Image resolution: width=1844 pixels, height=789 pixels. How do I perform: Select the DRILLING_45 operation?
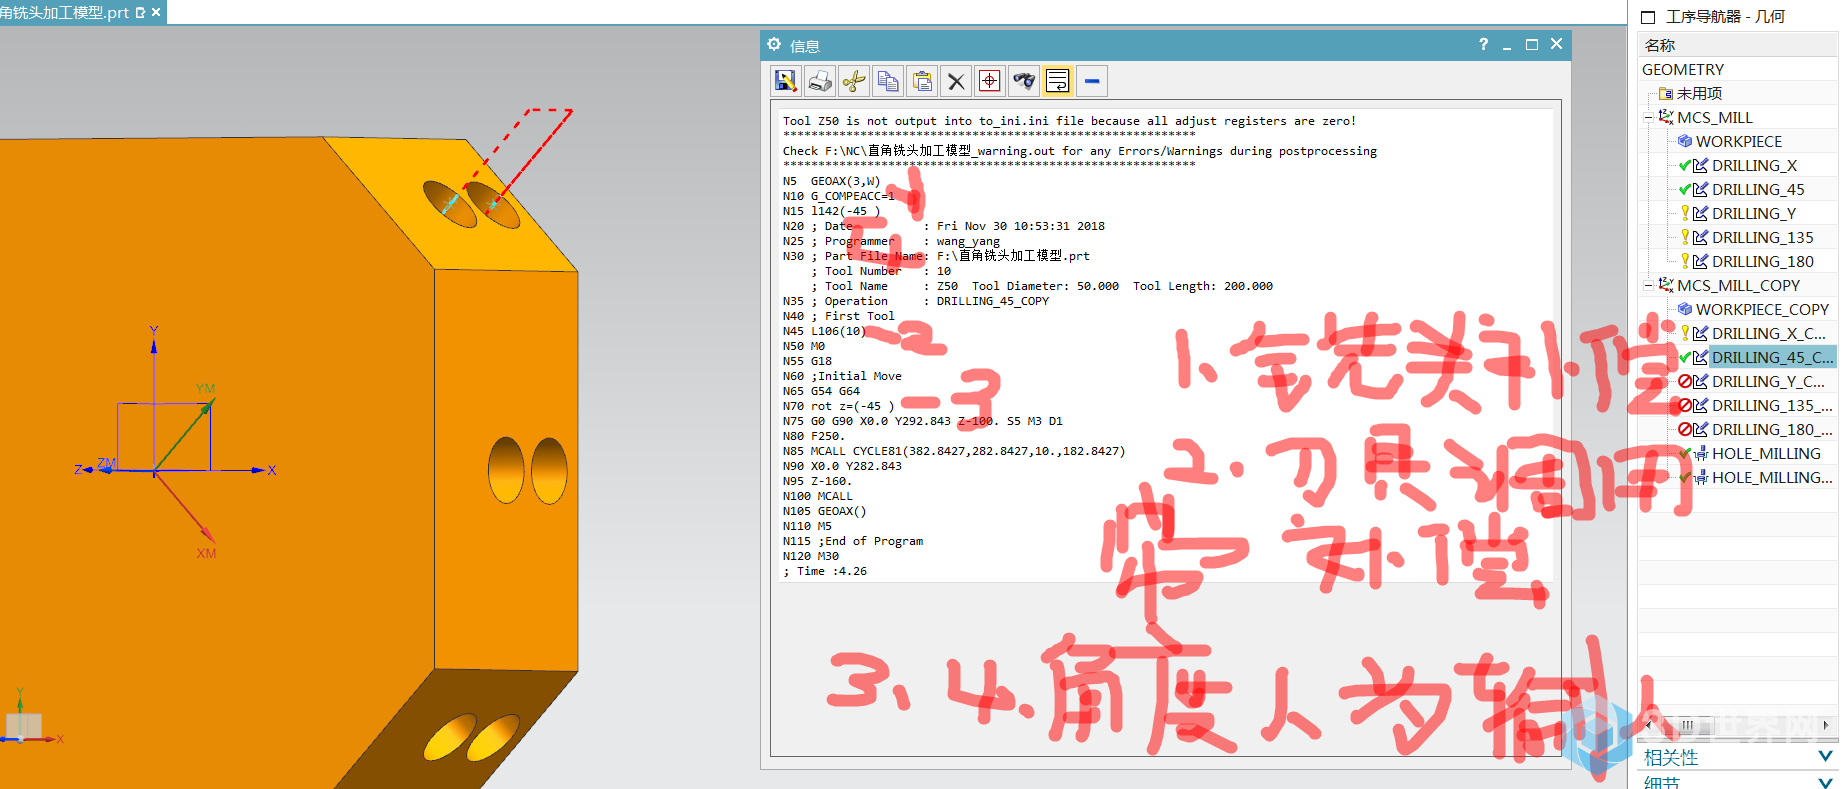[1758, 189]
